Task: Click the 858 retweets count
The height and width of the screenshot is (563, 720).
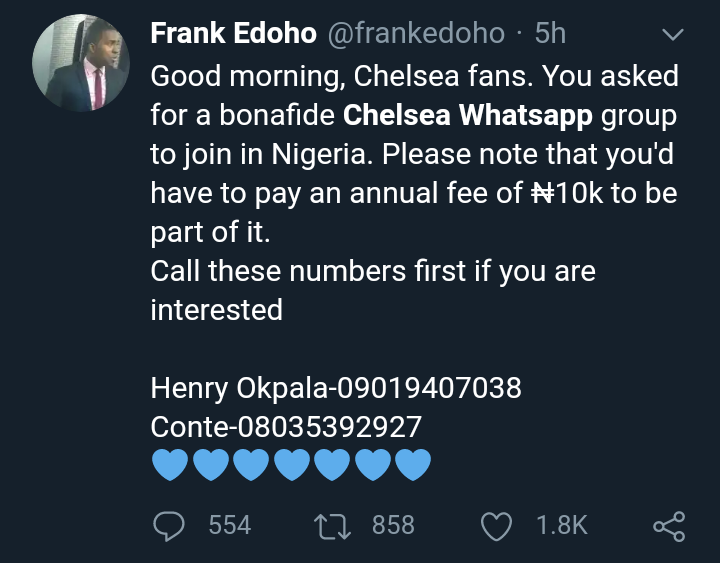Action: [393, 524]
